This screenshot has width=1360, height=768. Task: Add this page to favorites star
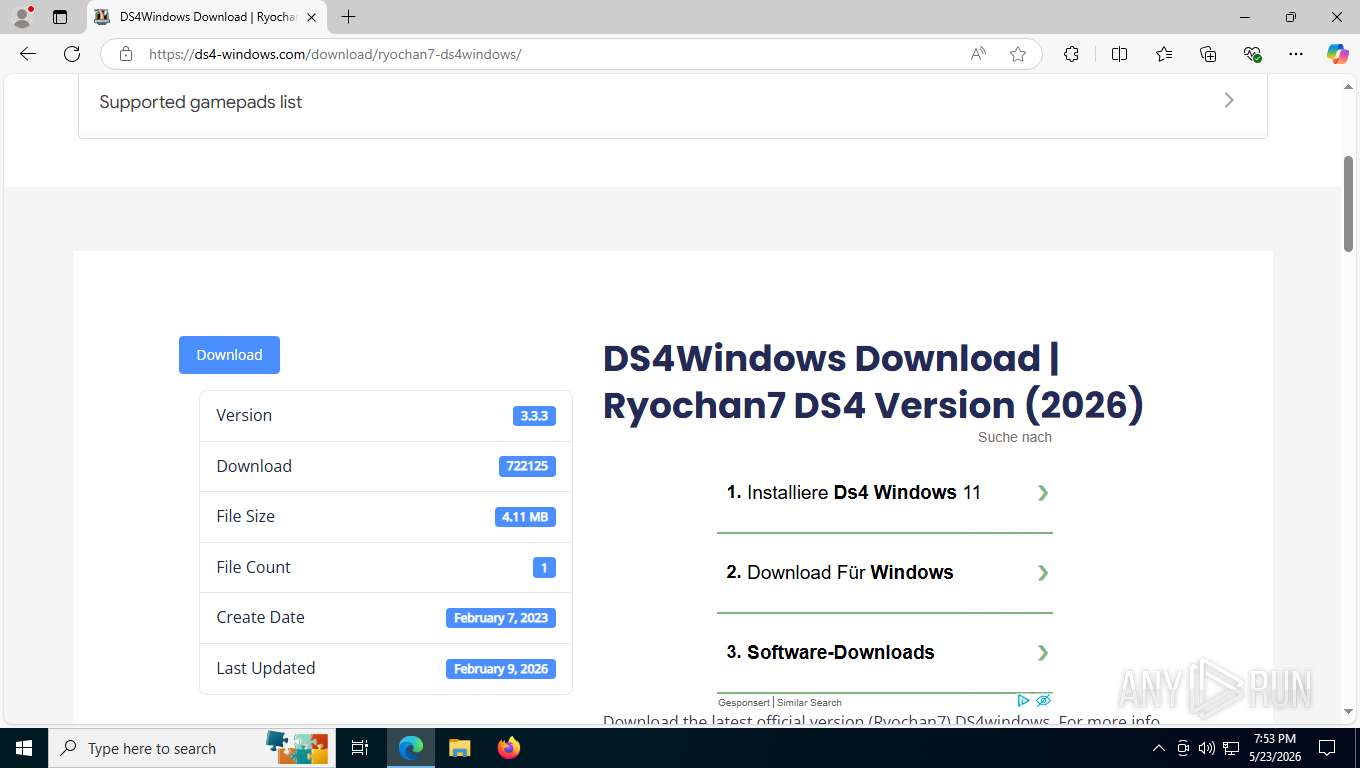[1018, 54]
